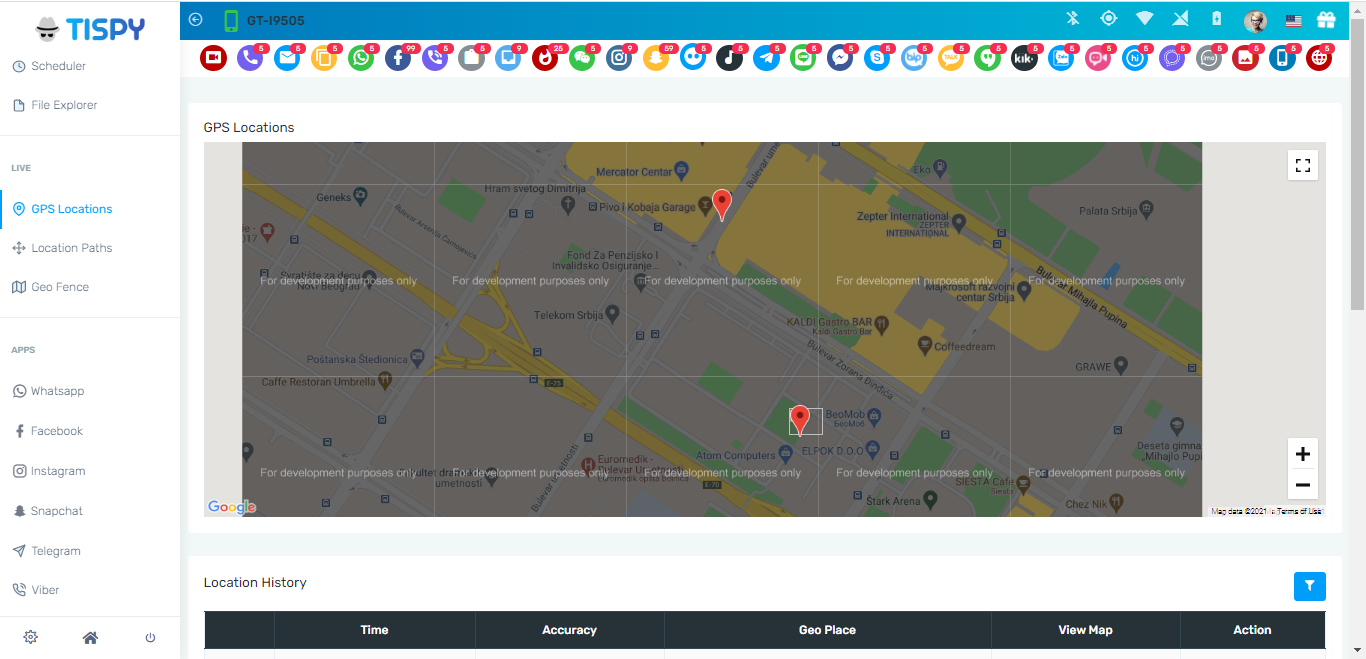1366x659 pixels.
Task: Open Geo Fence in the sidebar
Action: 60,287
